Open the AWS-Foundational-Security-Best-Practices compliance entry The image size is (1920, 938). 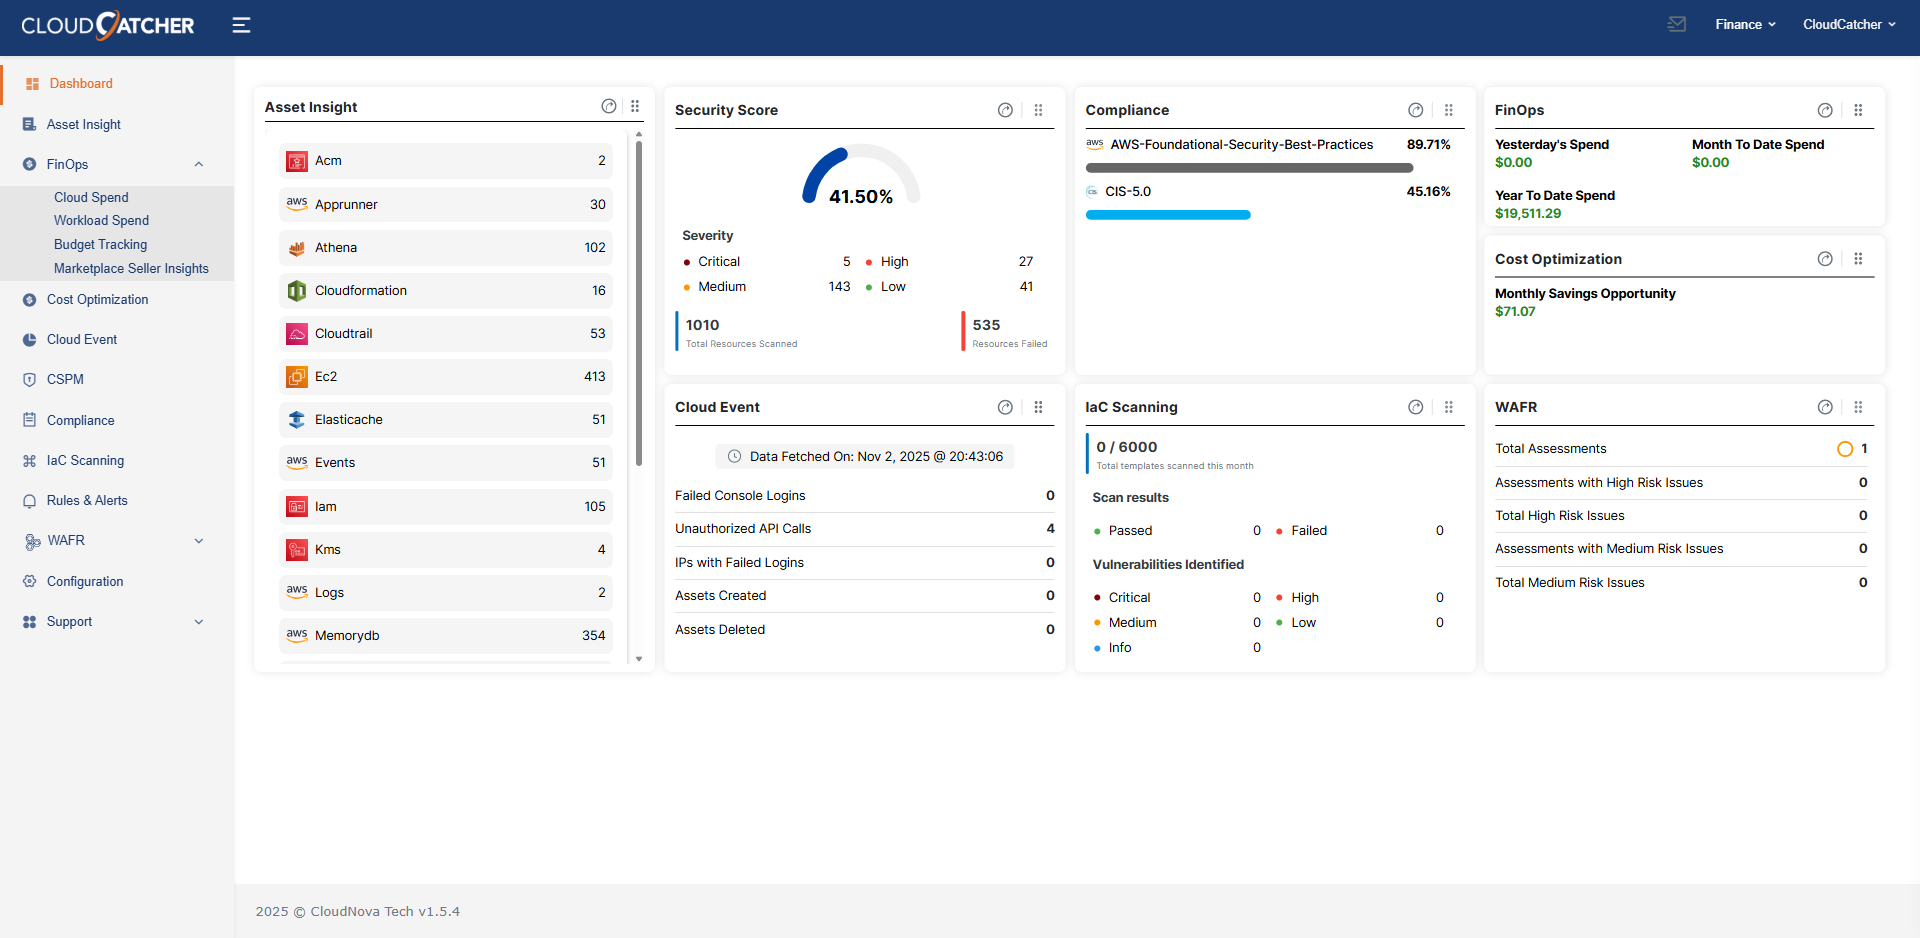[1242, 144]
